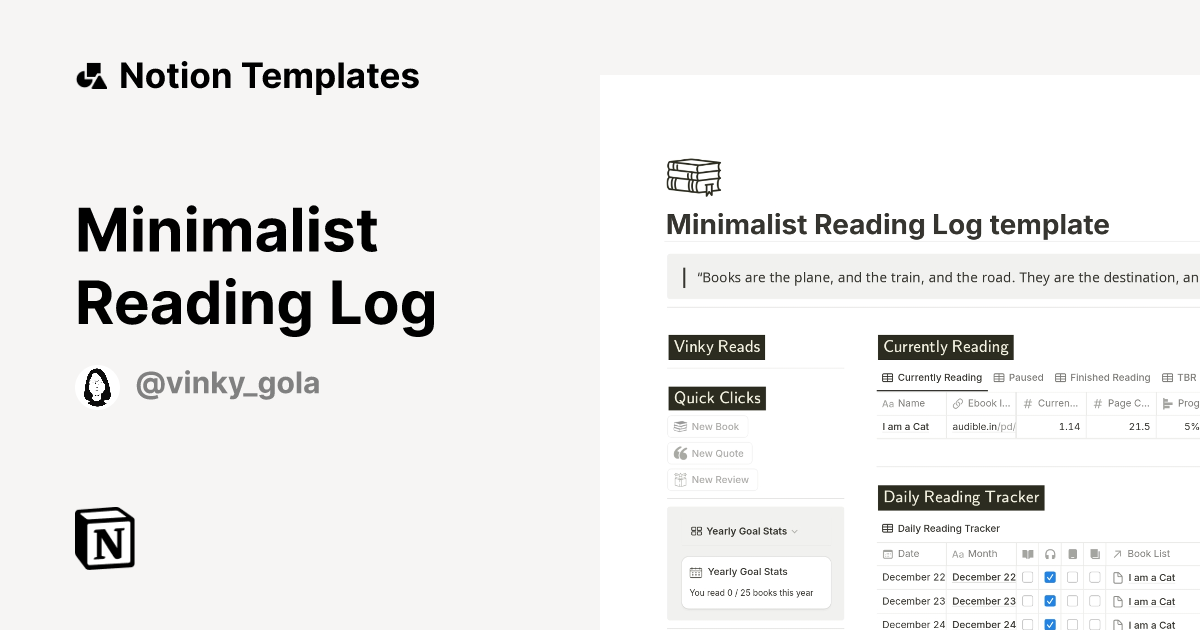Check the open book checkbox for December 22
Image resolution: width=1200 pixels, height=630 pixels.
[1027, 577]
